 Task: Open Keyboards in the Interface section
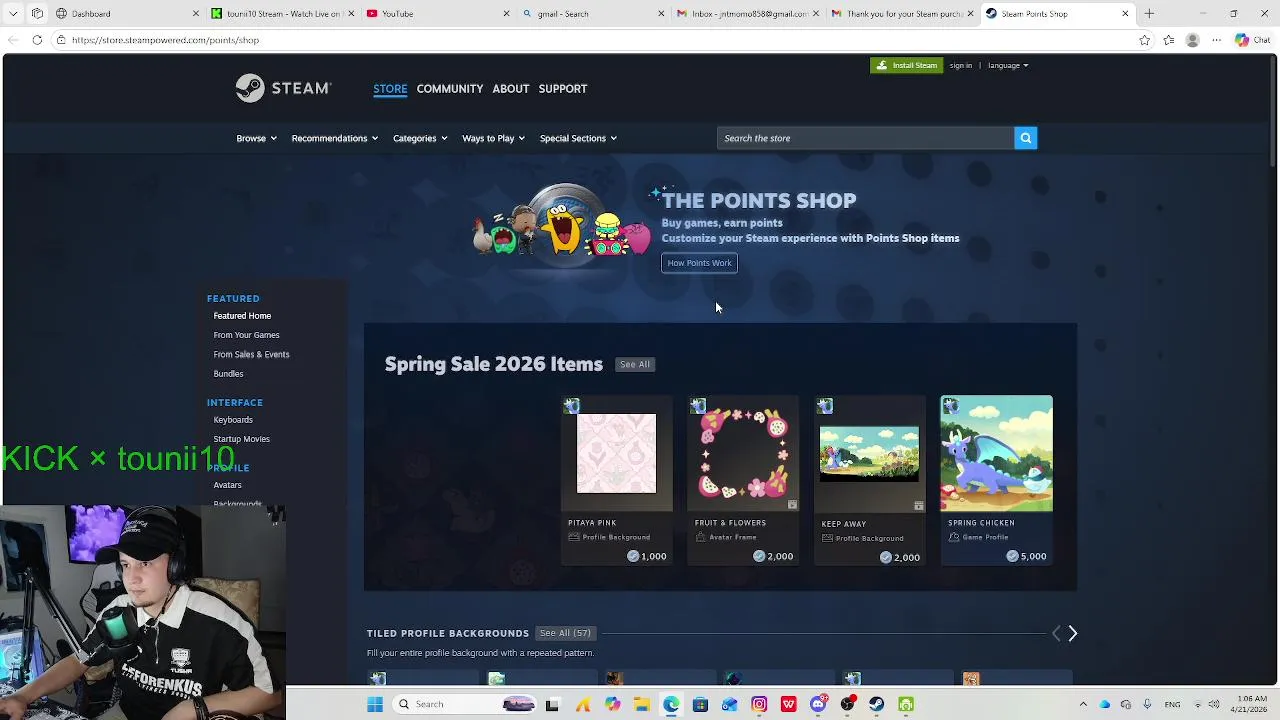click(x=233, y=420)
